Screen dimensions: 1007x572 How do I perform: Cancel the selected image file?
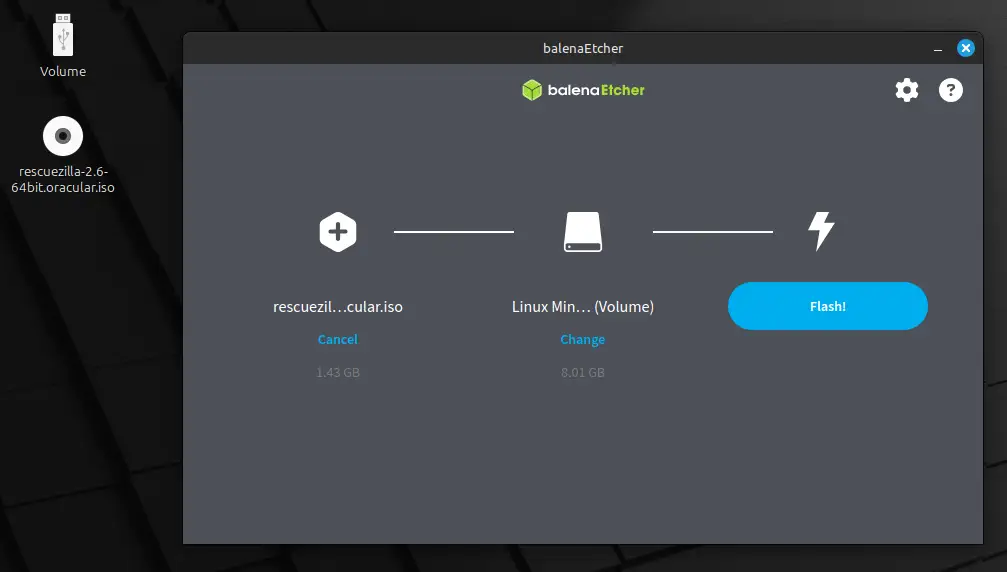[x=338, y=339]
